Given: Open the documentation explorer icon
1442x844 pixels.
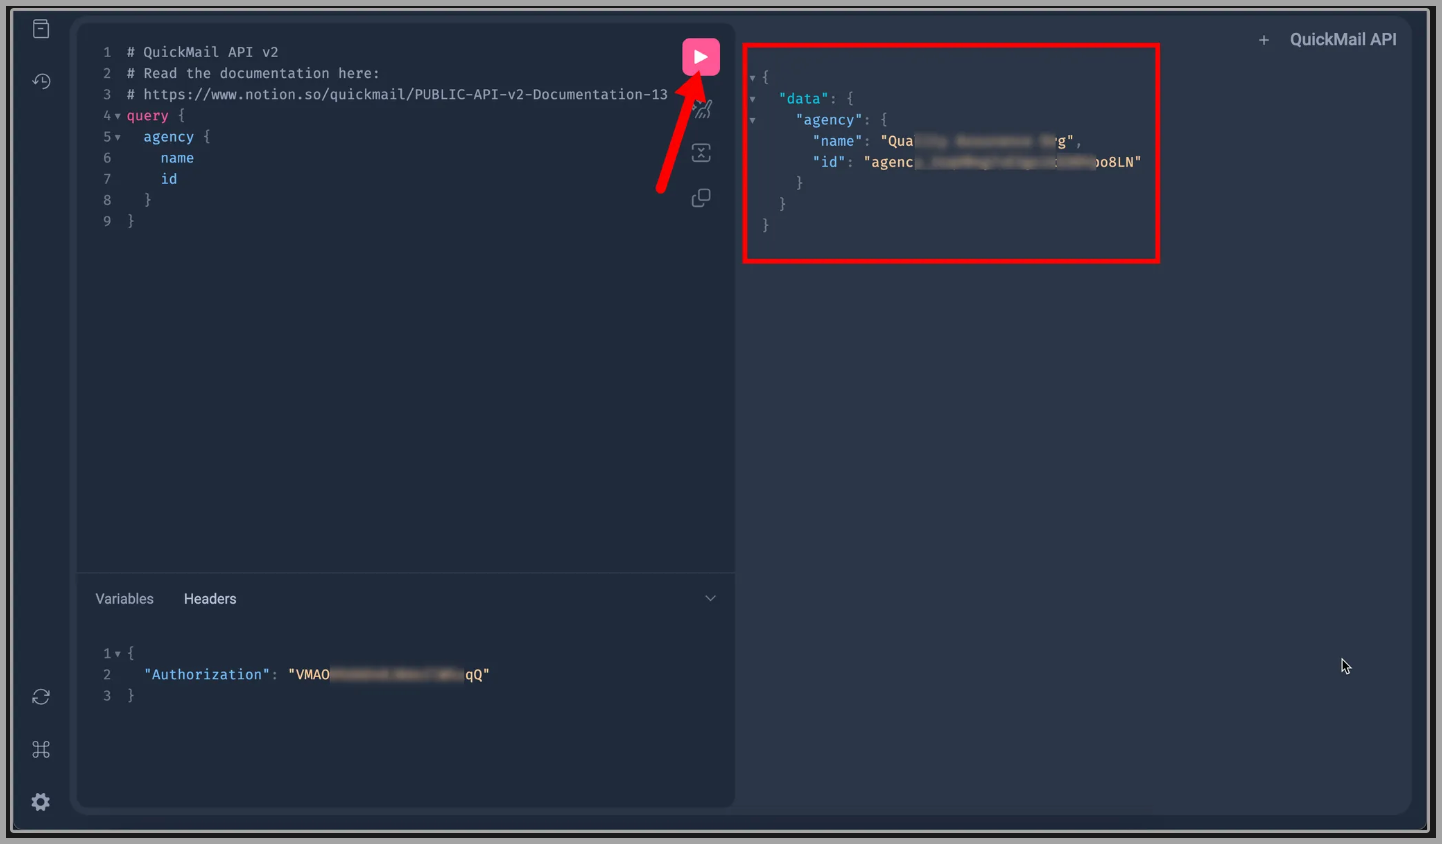Looking at the screenshot, I should [x=41, y=29].
